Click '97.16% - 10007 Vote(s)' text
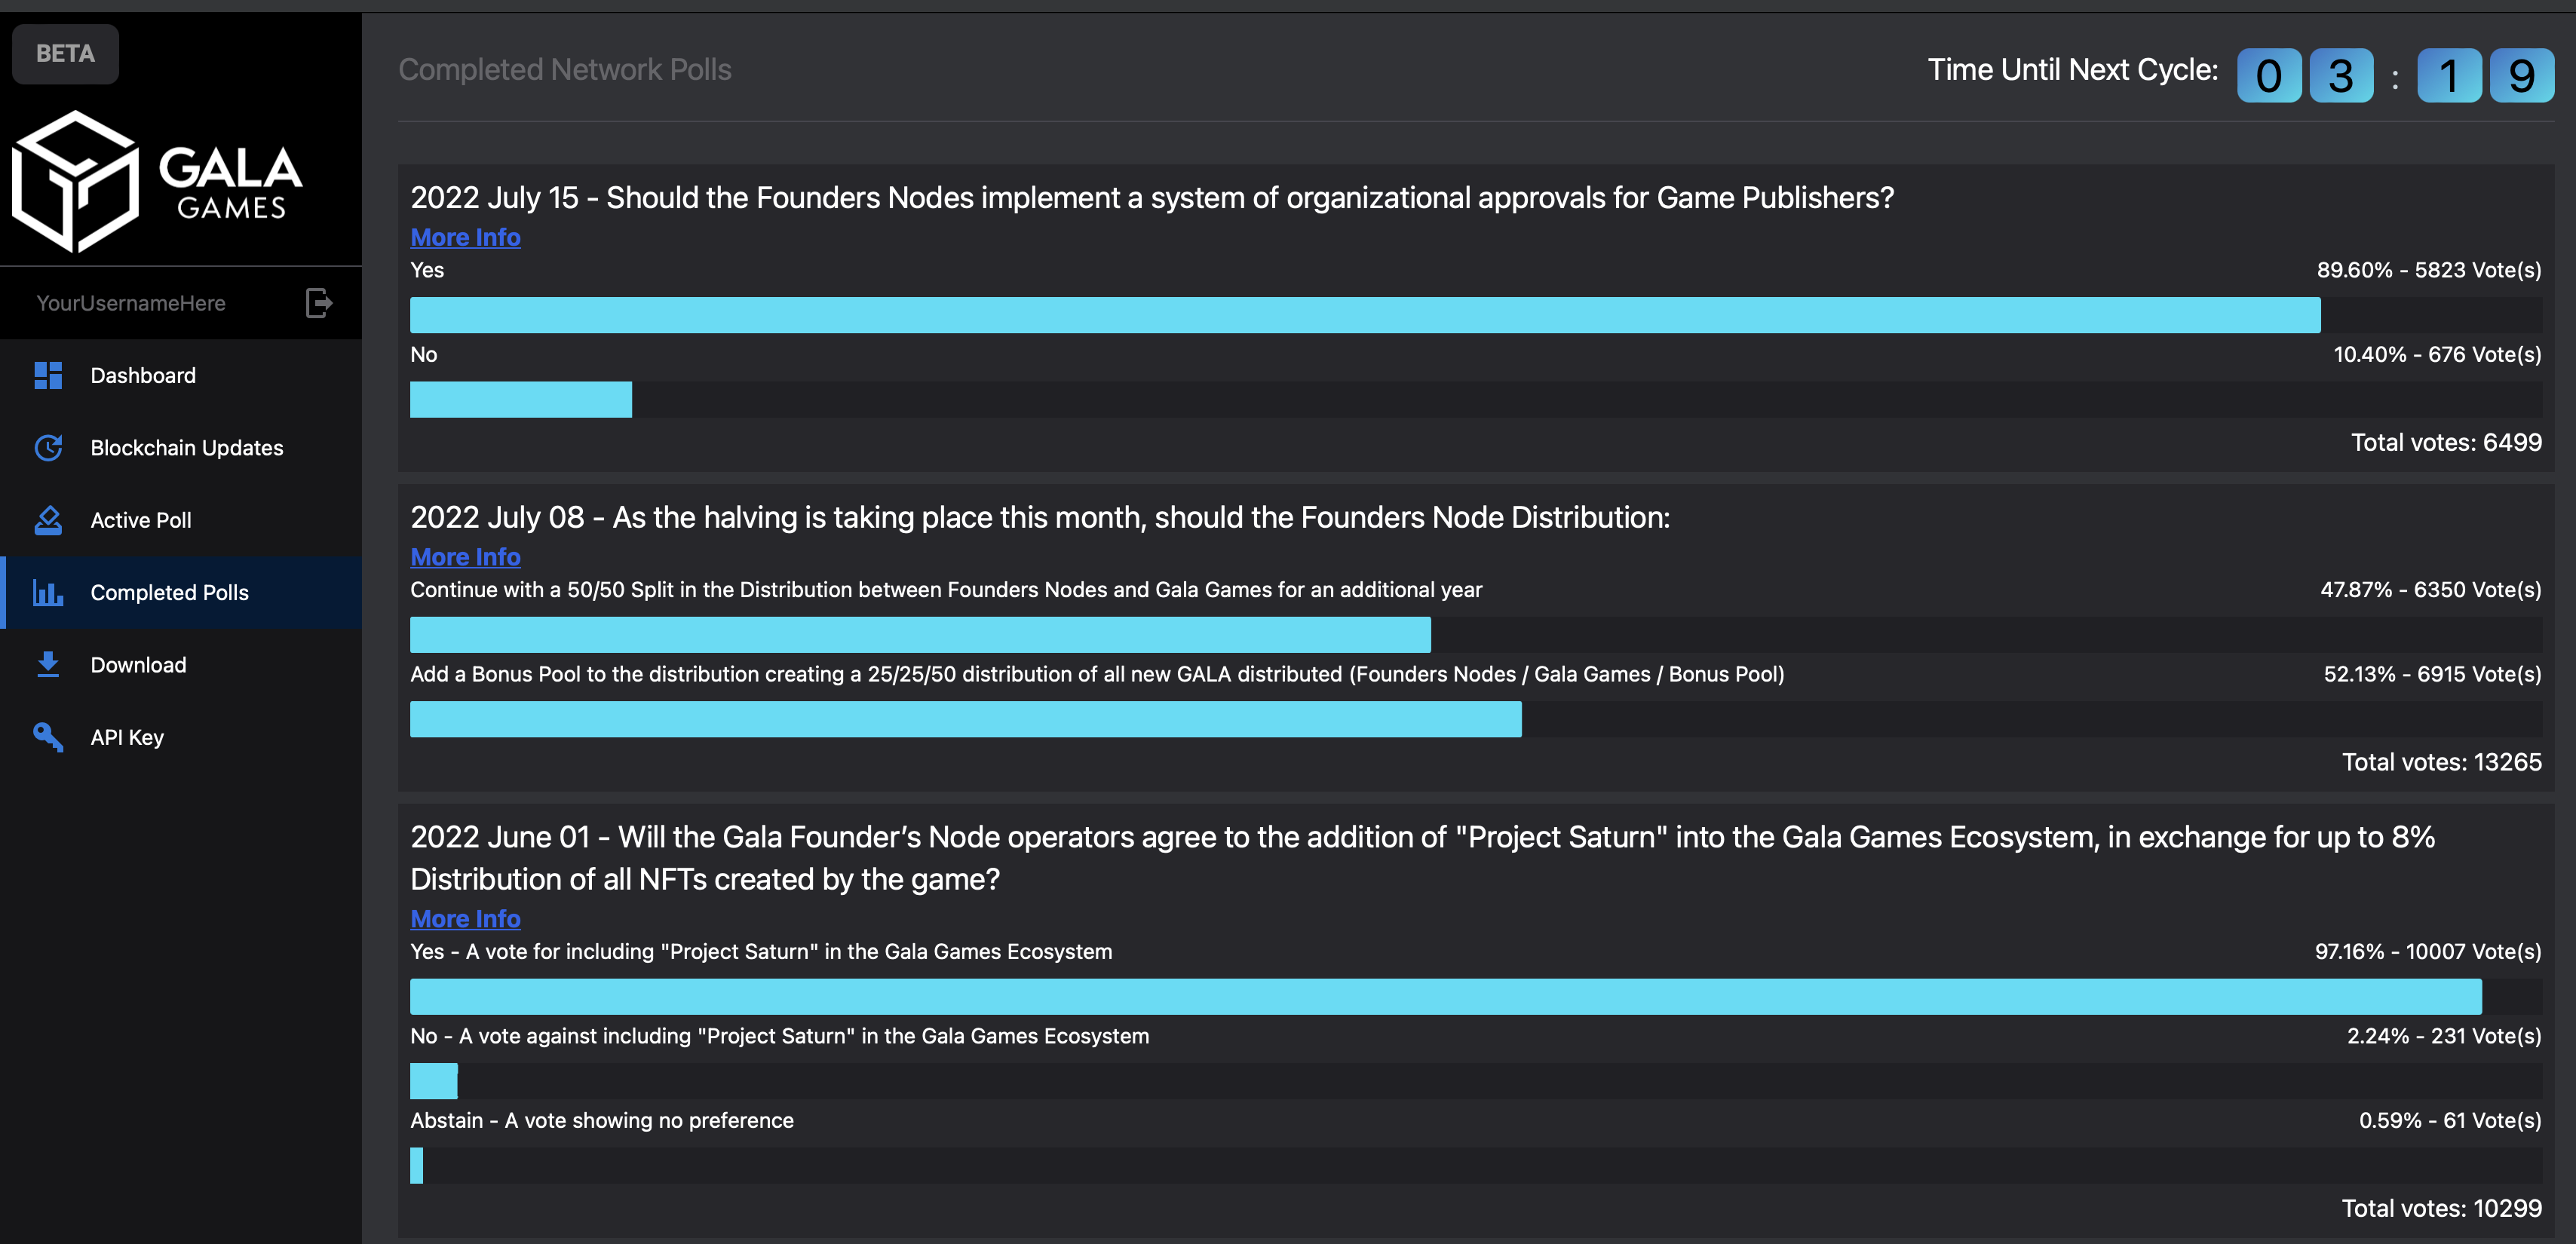This screenshot has height=1244, width=2576. point(2428,951)
